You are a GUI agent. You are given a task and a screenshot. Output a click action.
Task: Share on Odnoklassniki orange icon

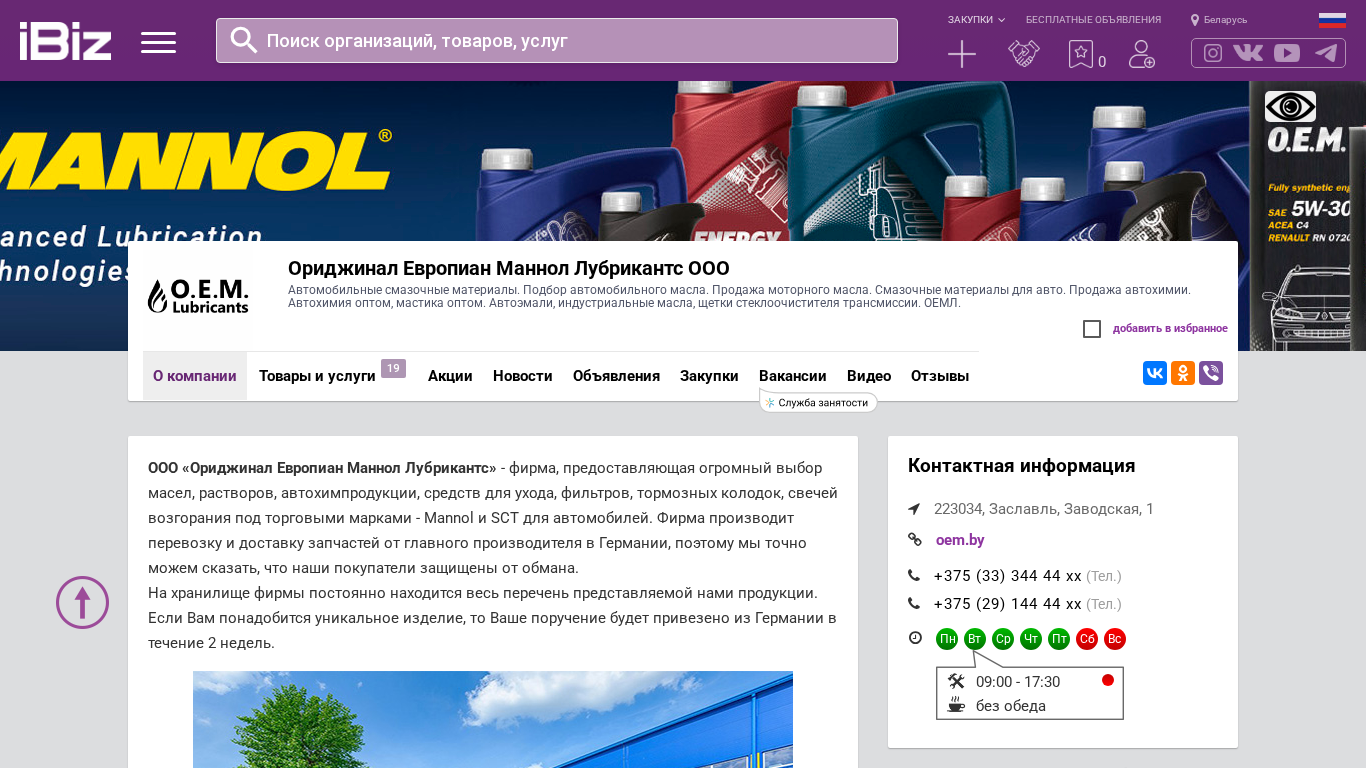(x=1183, y=373)
